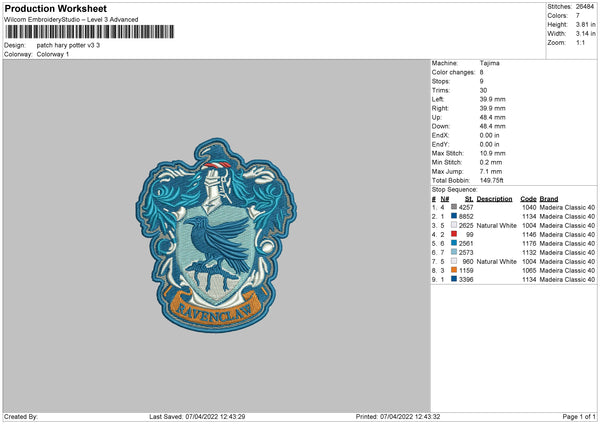Click the Min Stitch value 0.2 mm
Viewport: 600px width, 424px height.
point(491,162)
